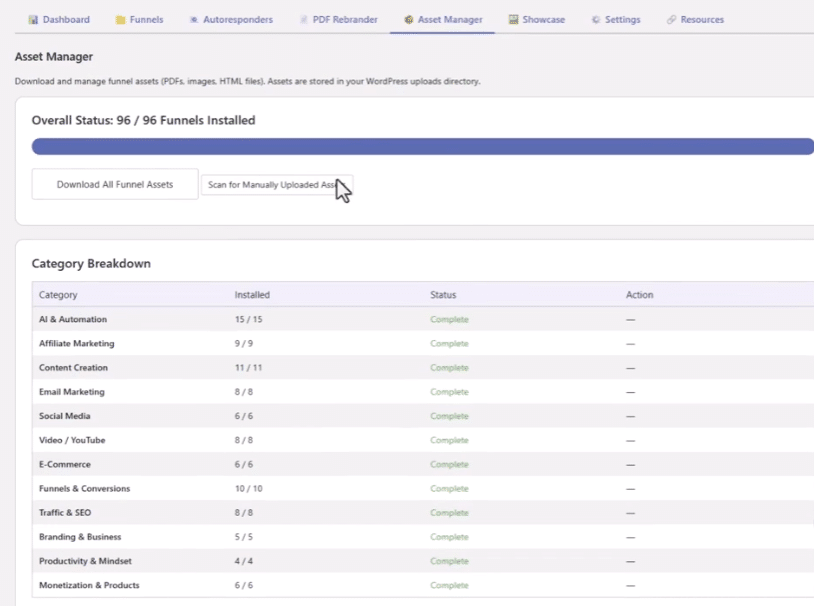Click Complete status for Email Marketing
The image size is (814, 606).
point(449,392)
